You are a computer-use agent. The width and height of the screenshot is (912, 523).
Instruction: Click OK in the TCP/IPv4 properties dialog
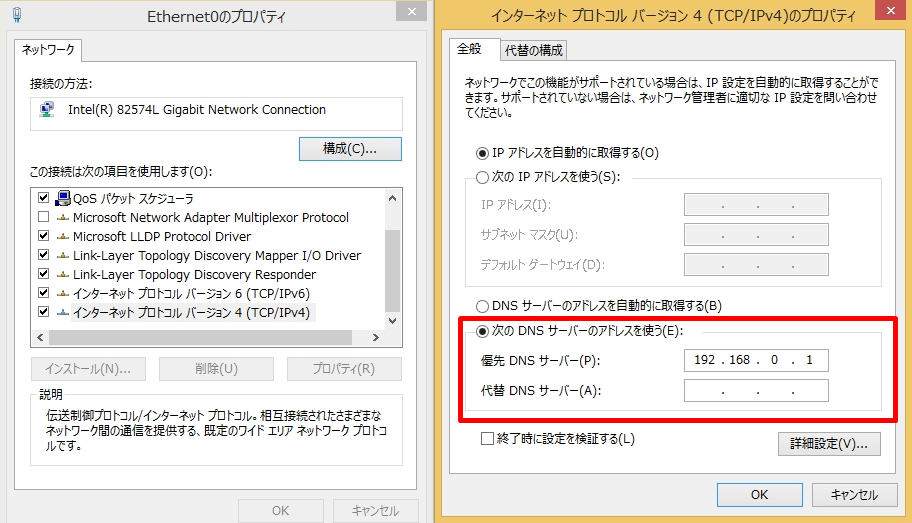[760, 494]
